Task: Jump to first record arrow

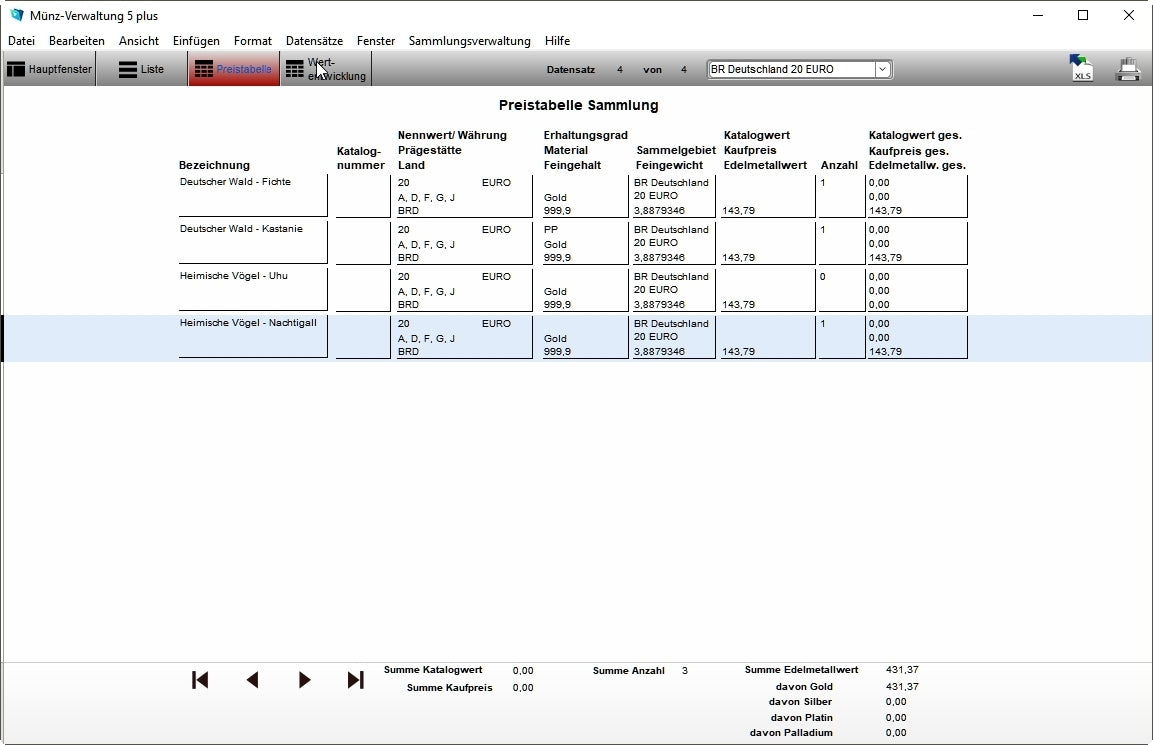Action: point(200,680)
